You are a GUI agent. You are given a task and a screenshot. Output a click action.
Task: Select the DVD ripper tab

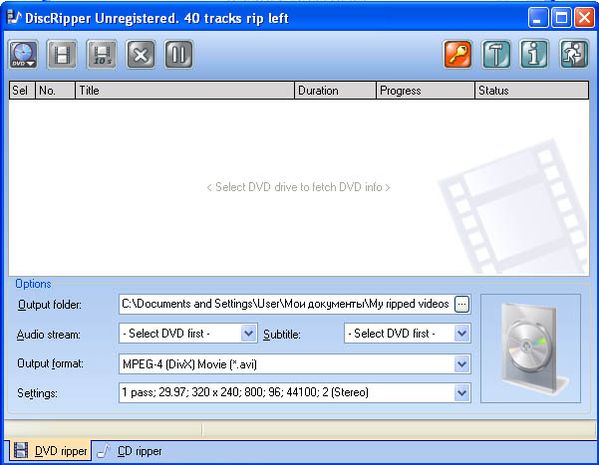tap(50, 451)
